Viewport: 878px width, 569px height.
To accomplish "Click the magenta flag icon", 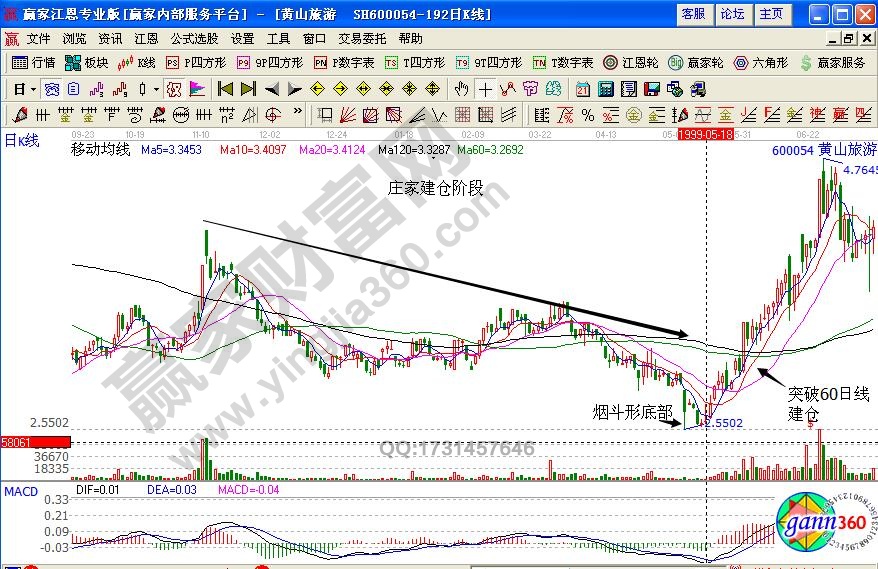I will [197, 89].
